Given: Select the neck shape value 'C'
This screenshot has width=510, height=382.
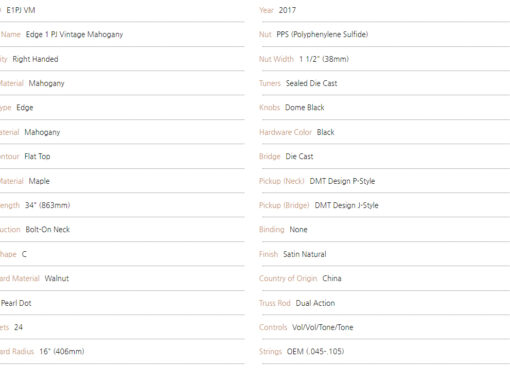Looking at the screenshot, I should click(x=24, y=254).
